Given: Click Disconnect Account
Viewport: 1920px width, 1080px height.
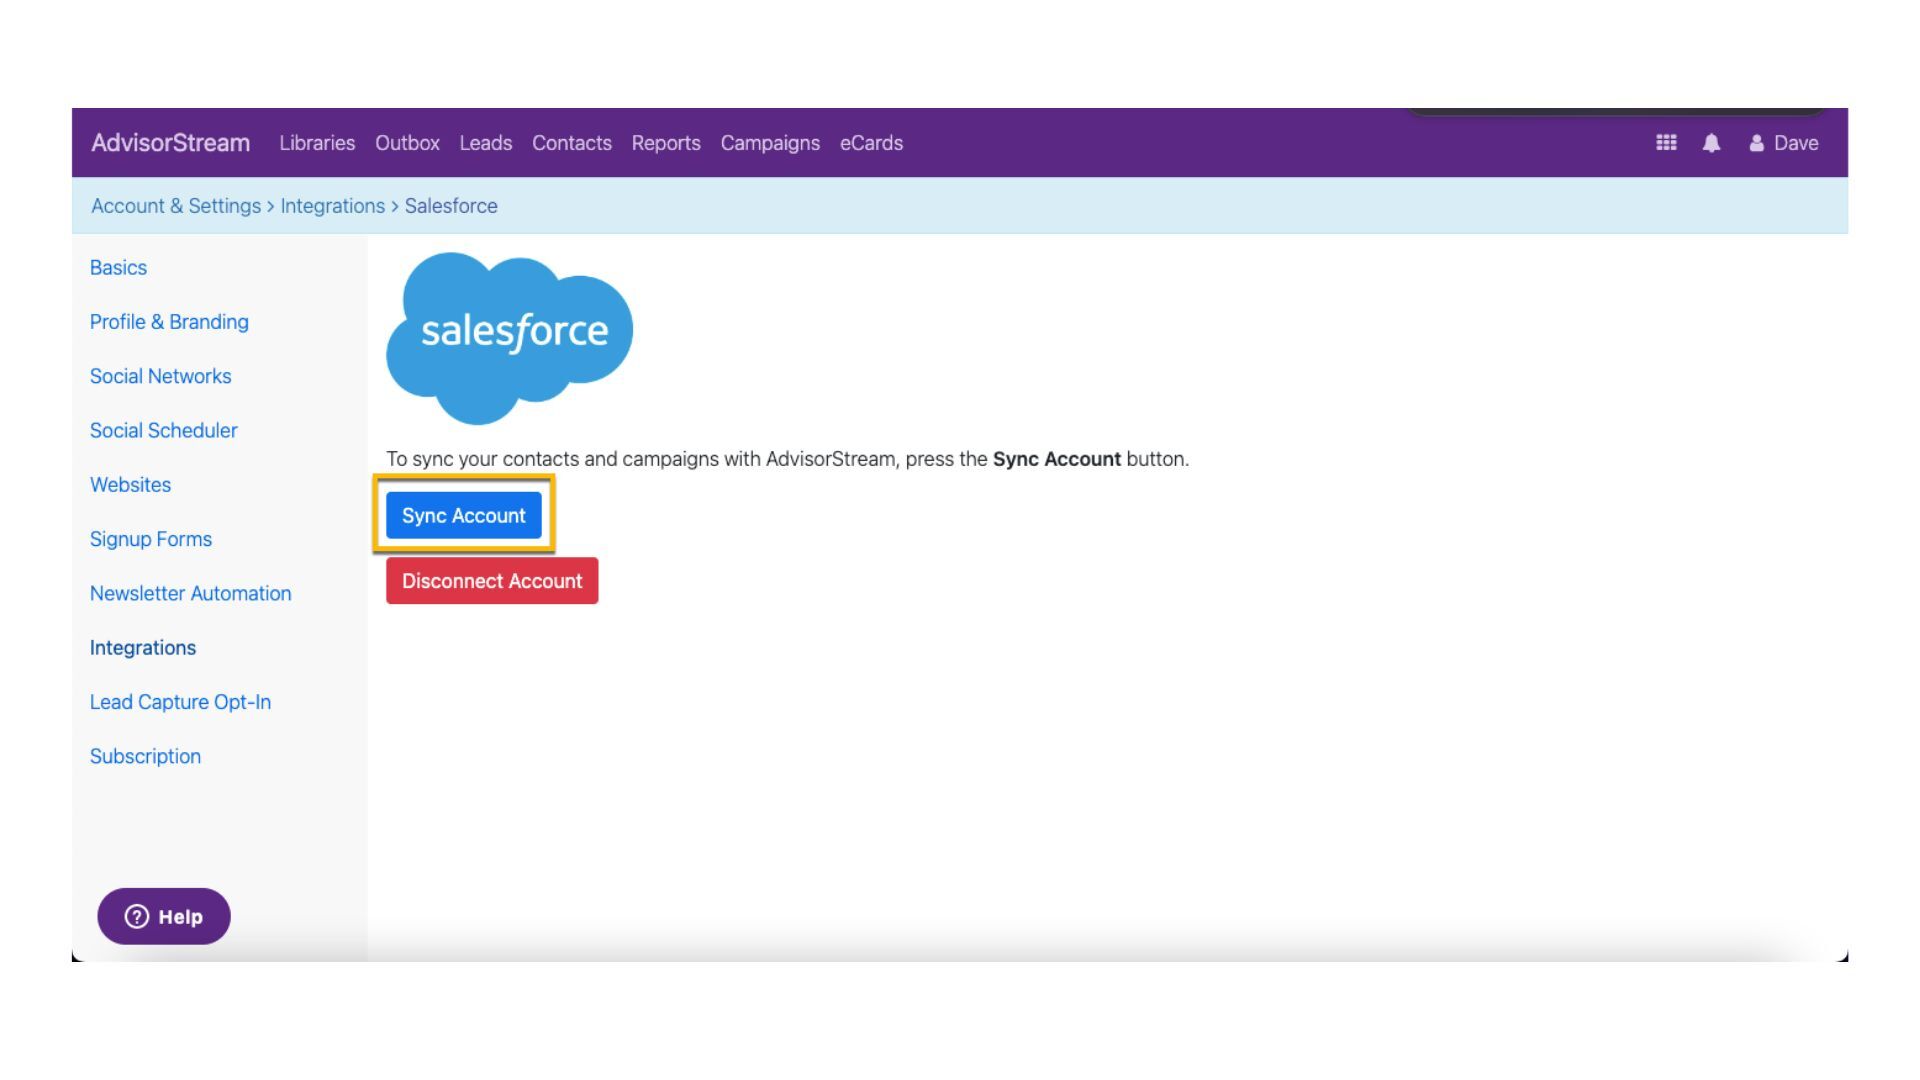Looking at the screenshot, I should (491, 580).
